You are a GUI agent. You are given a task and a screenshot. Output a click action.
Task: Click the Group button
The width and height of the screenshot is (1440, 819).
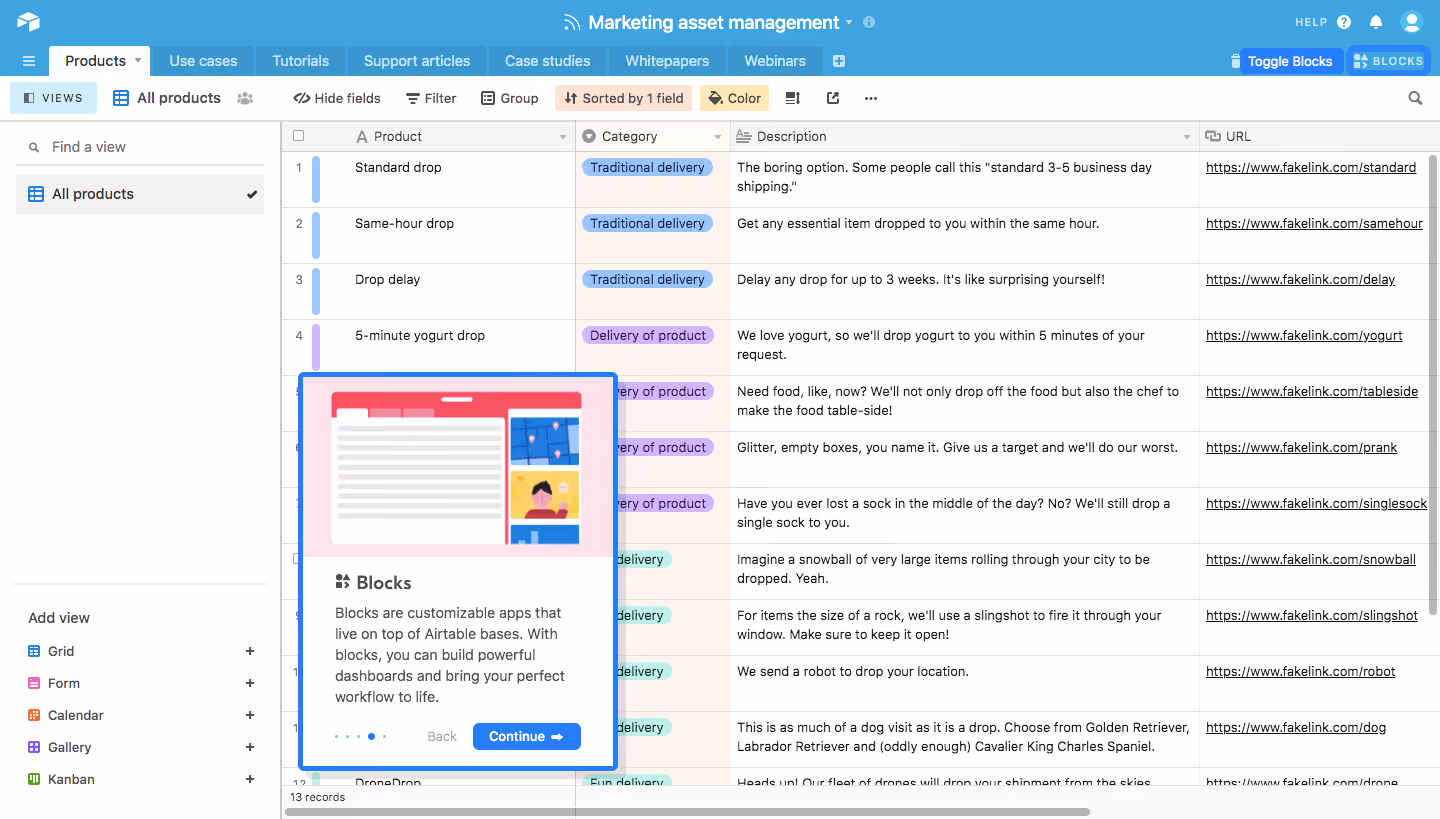click(510, 98)
